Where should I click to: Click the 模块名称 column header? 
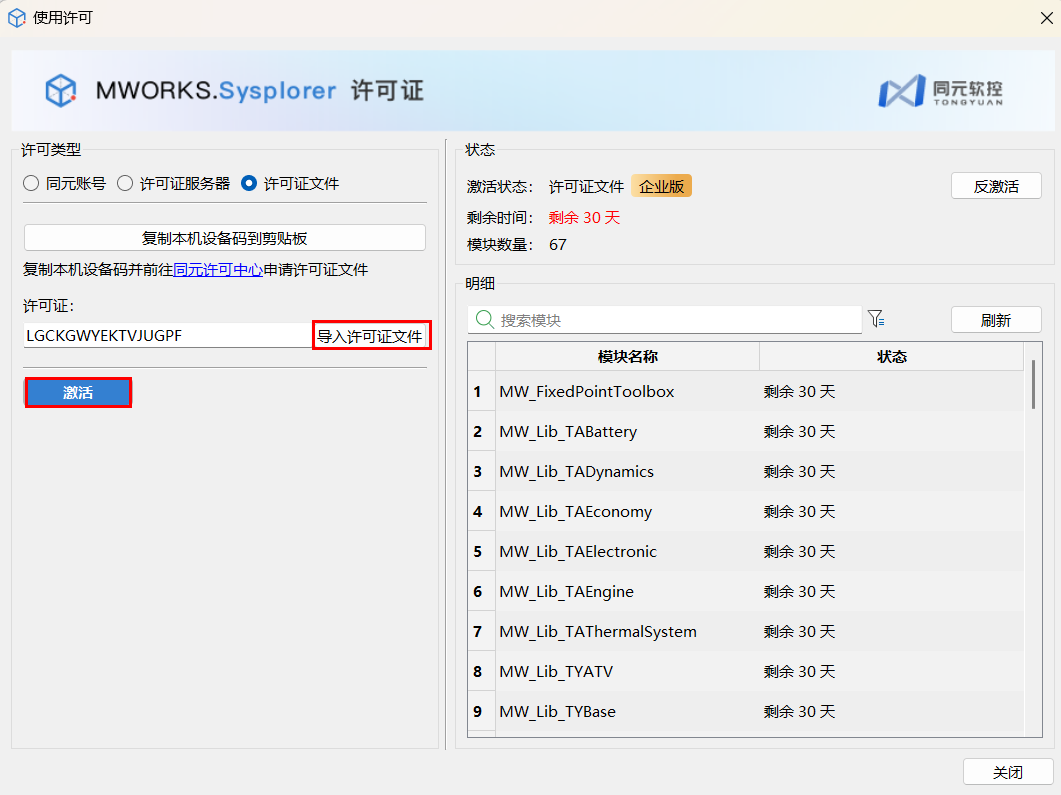627,357
